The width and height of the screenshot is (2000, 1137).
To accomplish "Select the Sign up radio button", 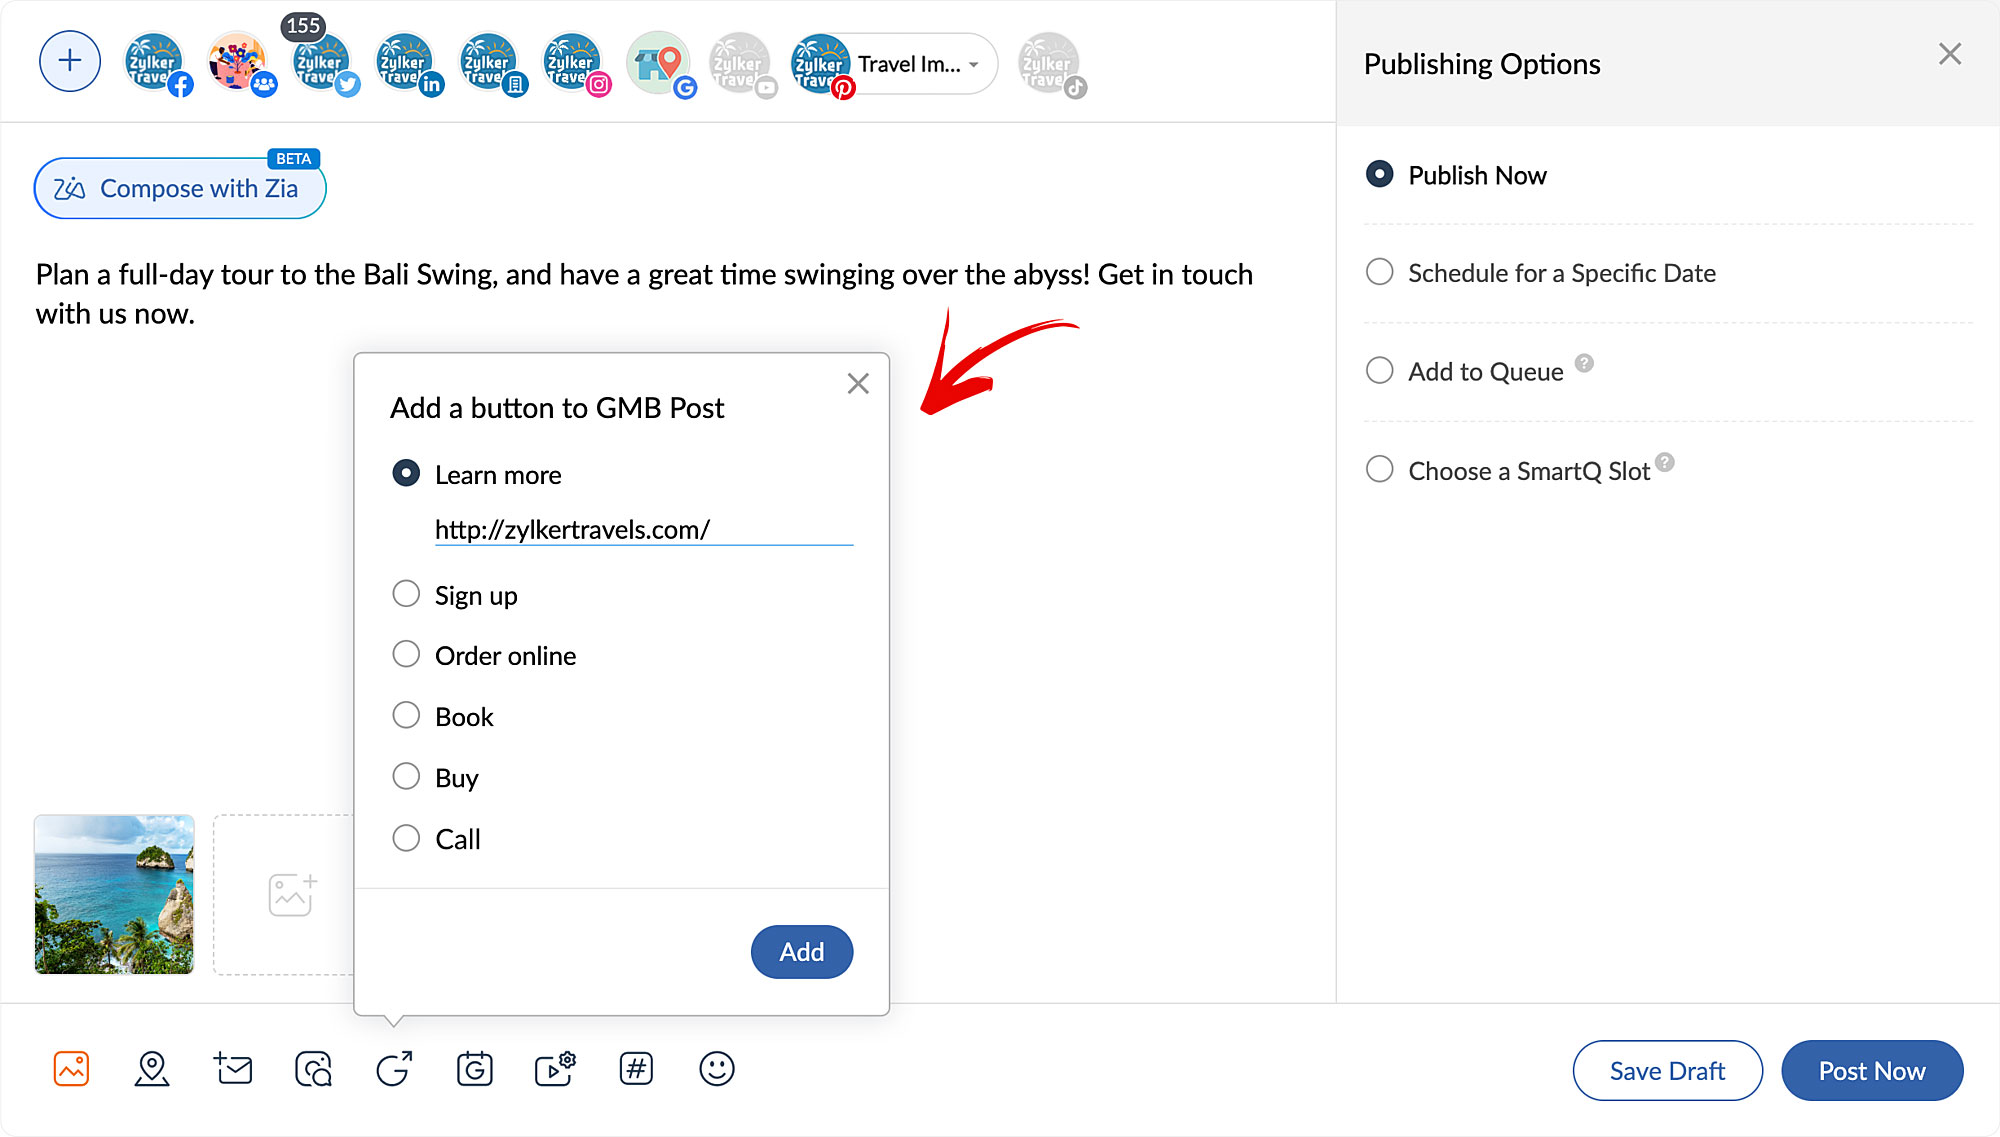I will 405,593.
